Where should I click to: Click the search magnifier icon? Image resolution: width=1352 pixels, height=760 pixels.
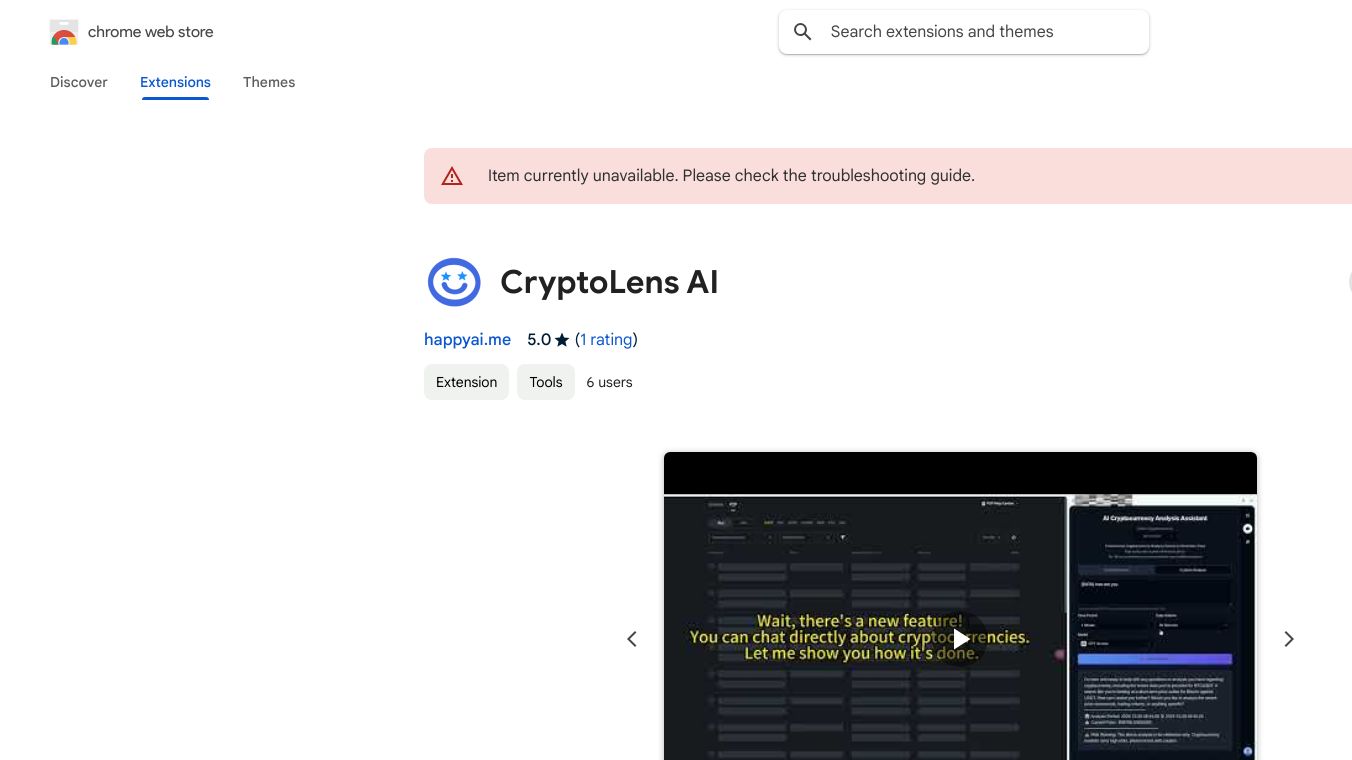coord(802,32)
